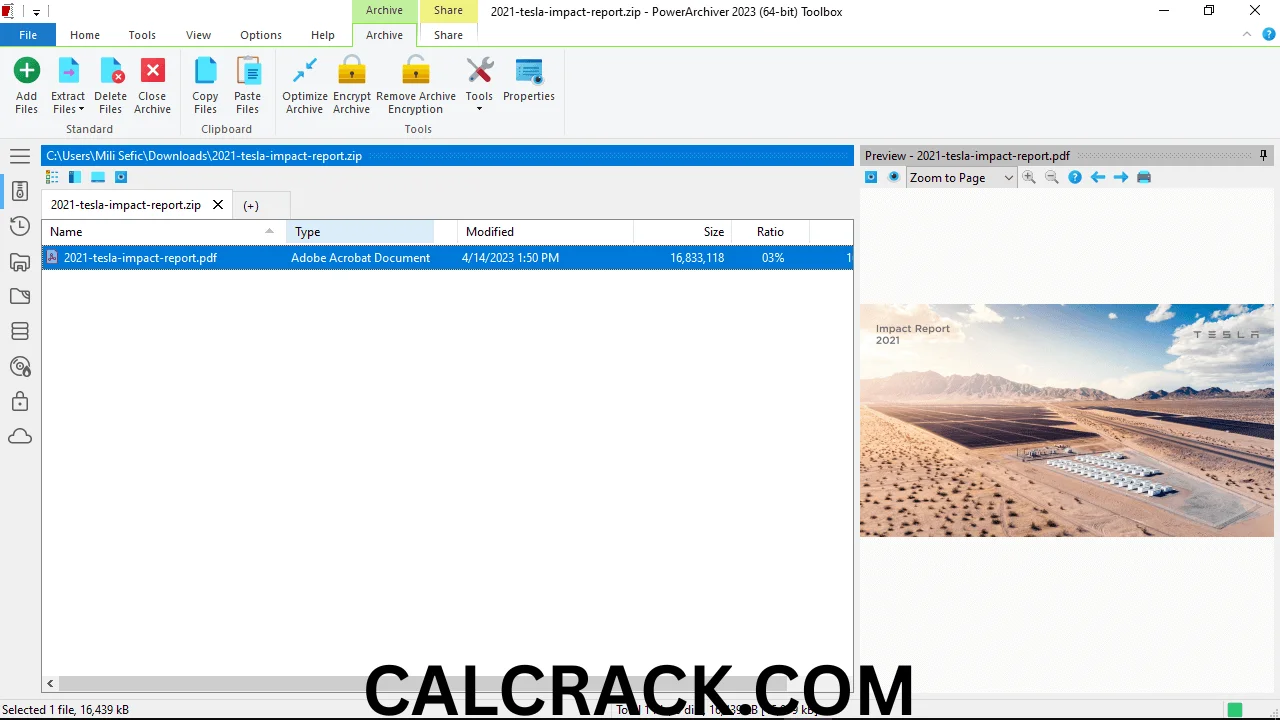Open a new tab with (+)

tap(251, 205)
